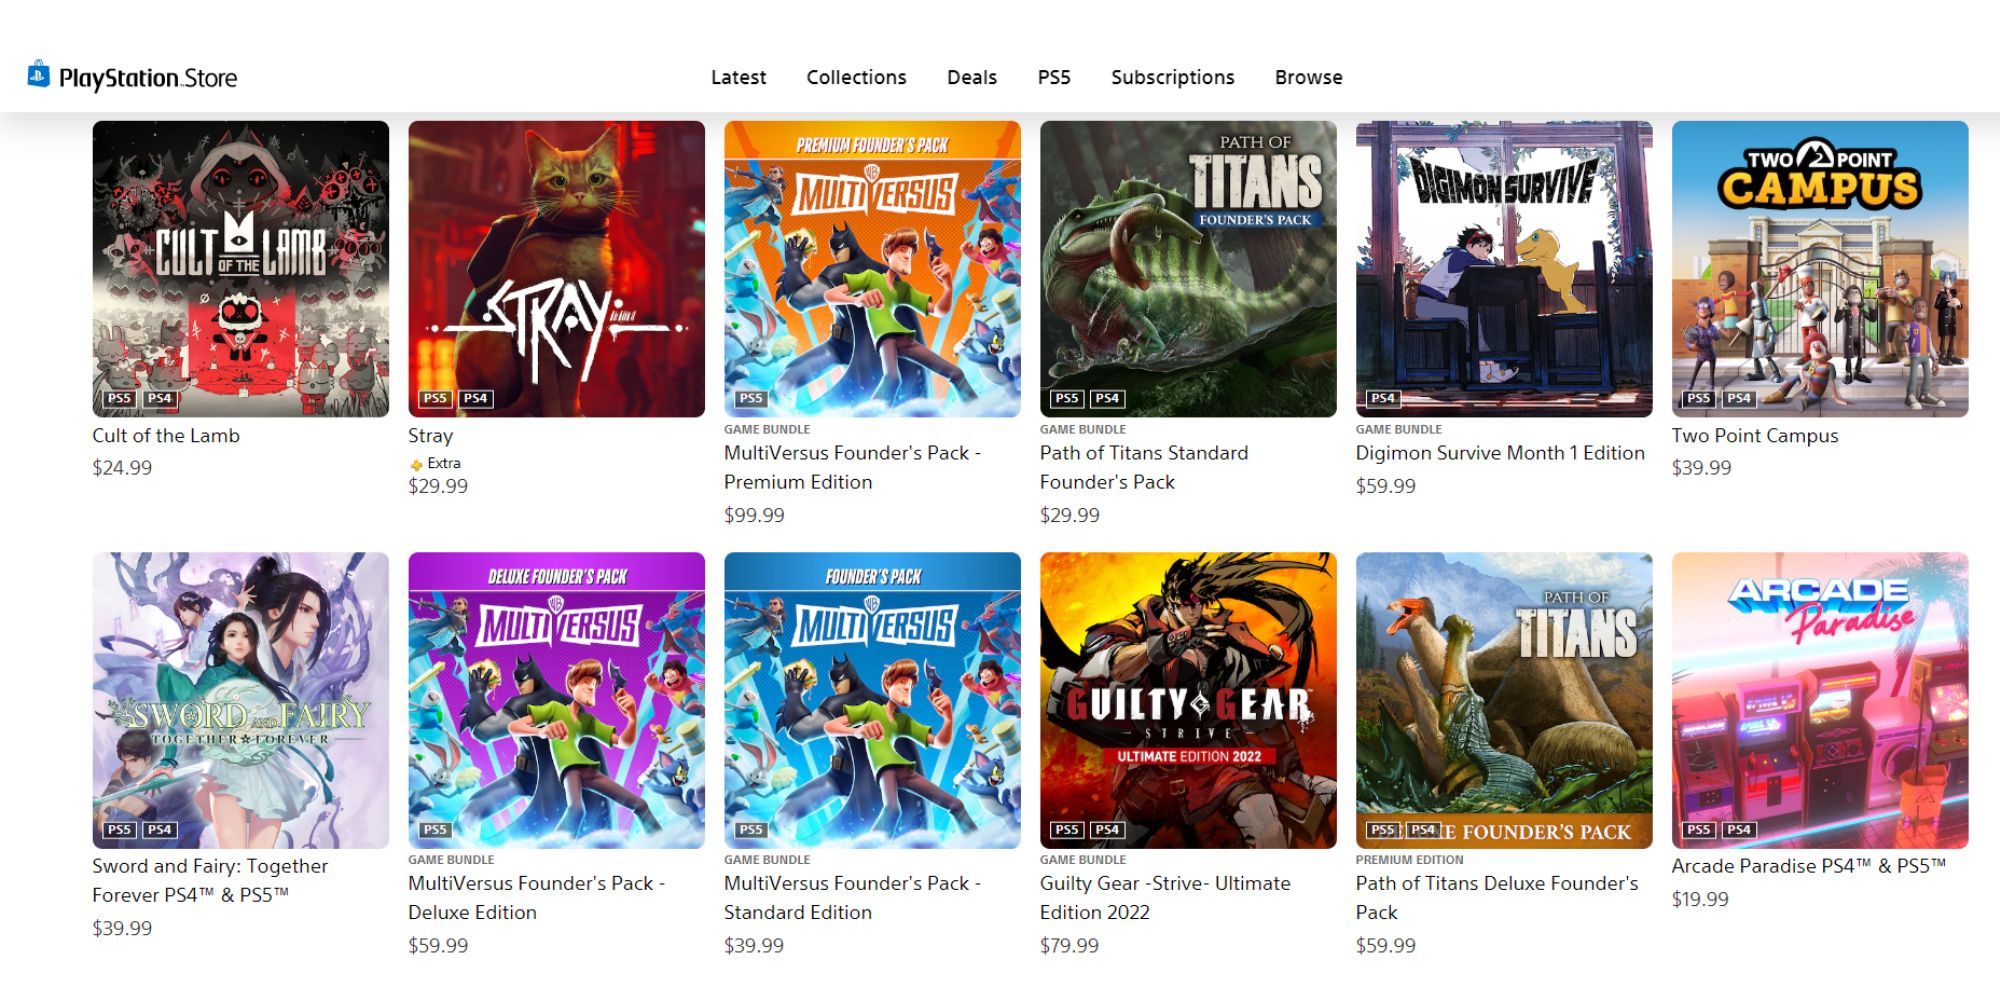Click MultiVersus Founder's Pack - Deluxe Edition title
The width and height of the screenshot is (2000, 1000).
tap(537, 897)
